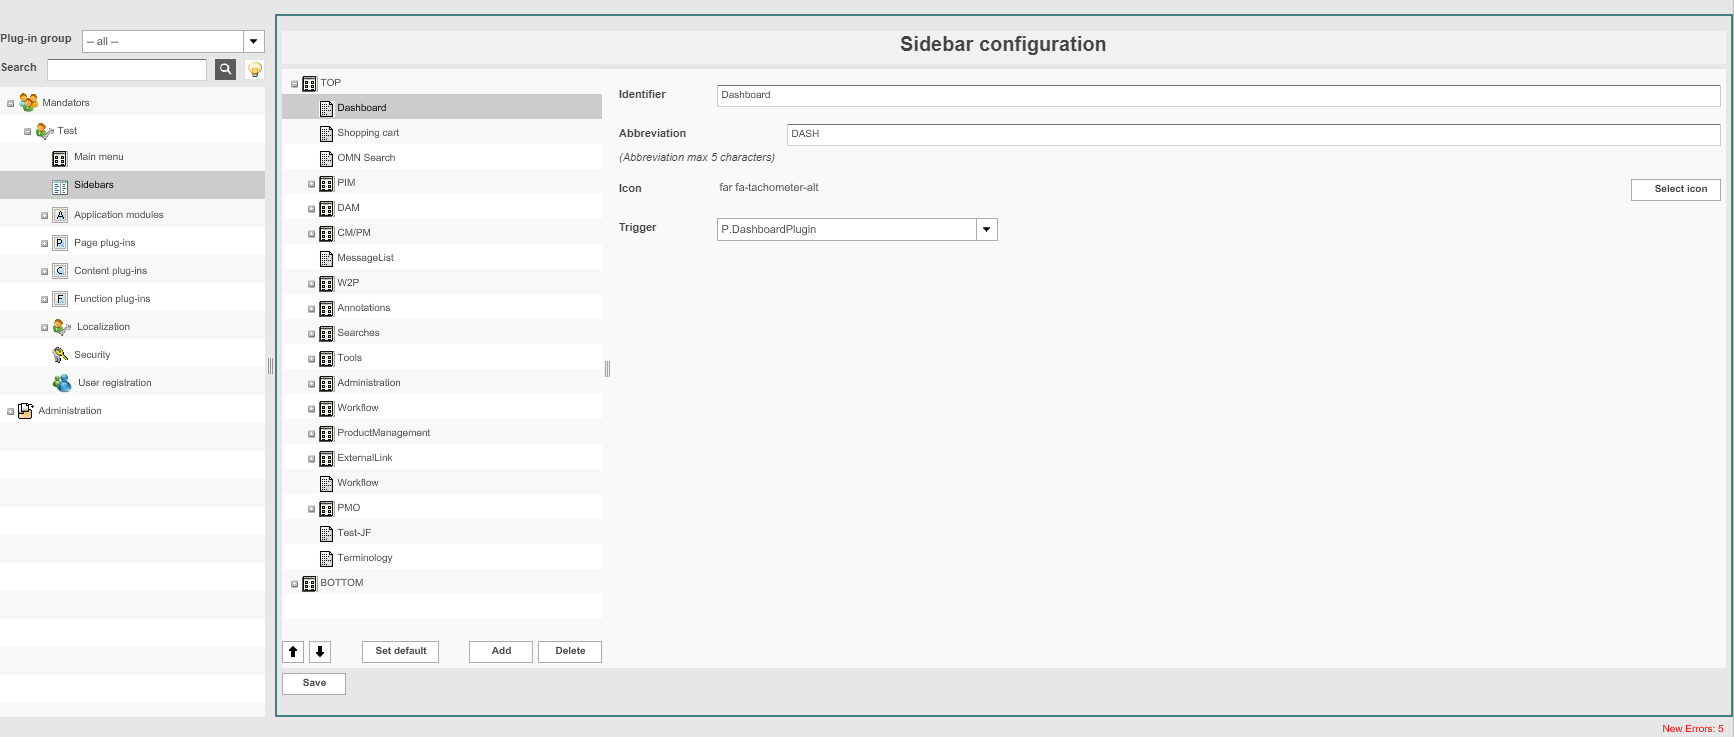Select User registration in the left tree
The height and width of the screenshot is (737, 1734).
(x=115, y=383)
